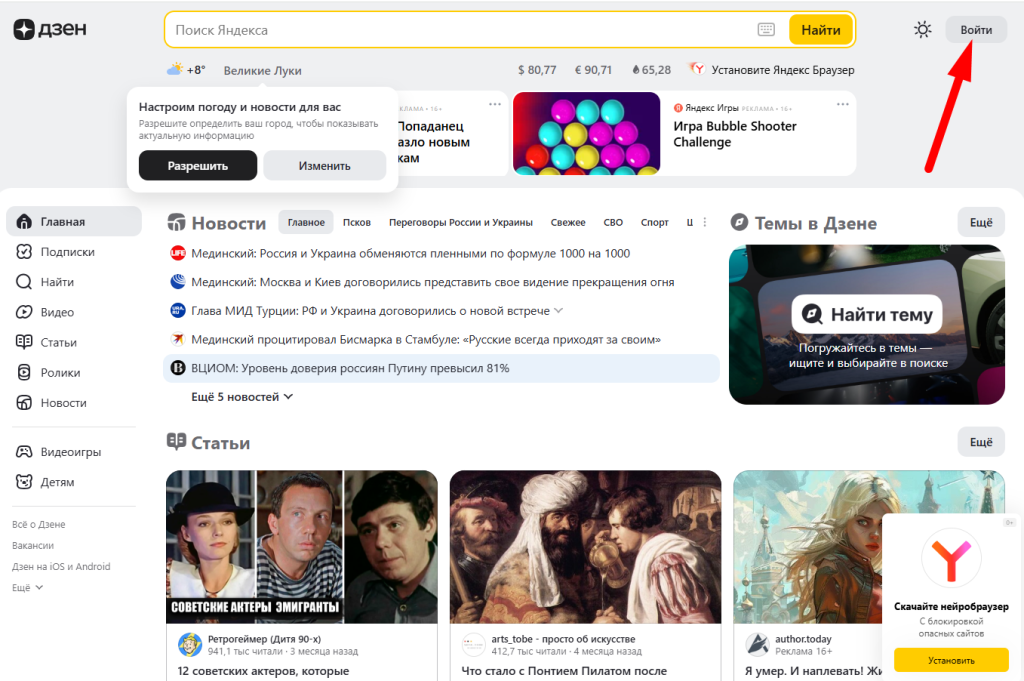Open the Детям bear icon
This screenshot has height=681, width=1024.
click(24, 482)
